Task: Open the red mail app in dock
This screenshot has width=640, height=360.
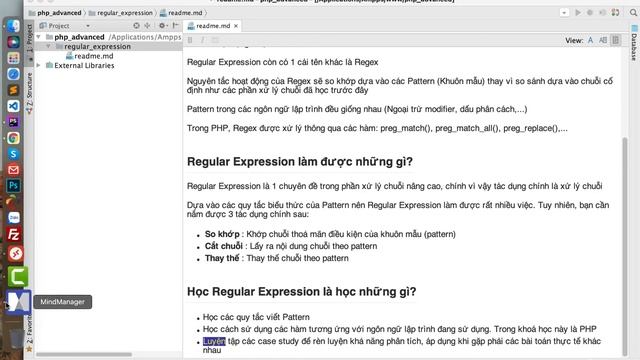Action: coord(13,170)
